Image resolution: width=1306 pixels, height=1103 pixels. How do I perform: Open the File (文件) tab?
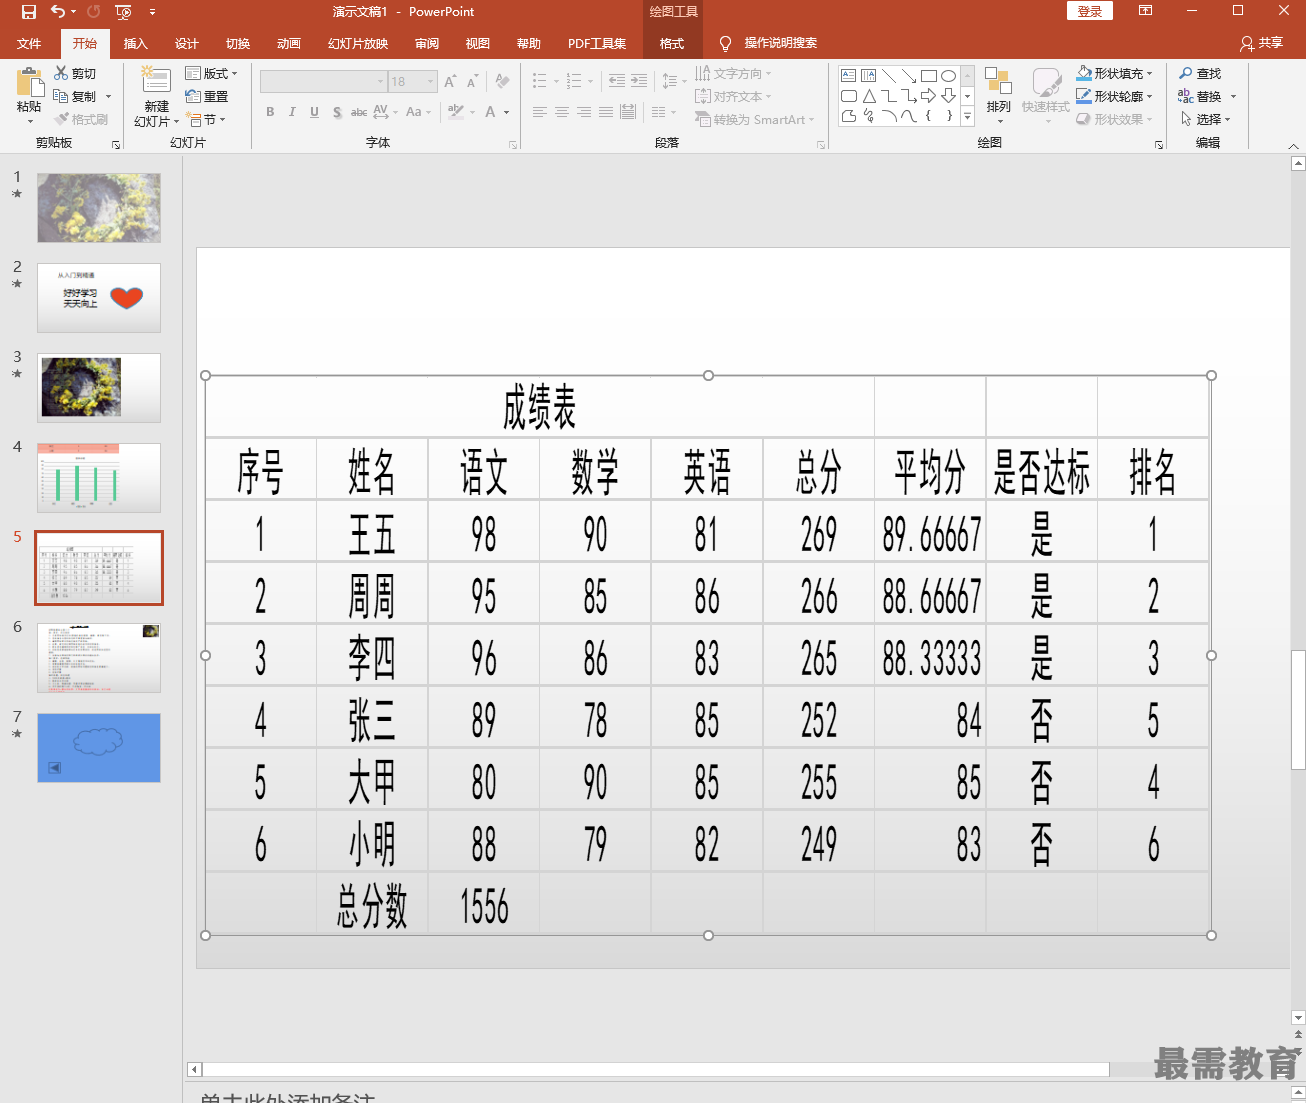(29, 43)
